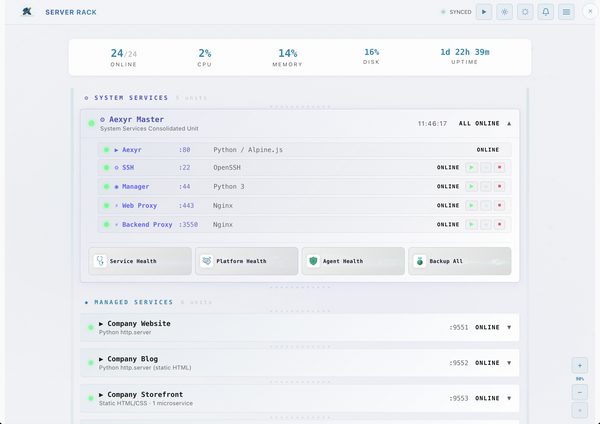
Task: Expand the Company Blog row's down arrow
Action: pyautogui.click(x=509, y=363)
